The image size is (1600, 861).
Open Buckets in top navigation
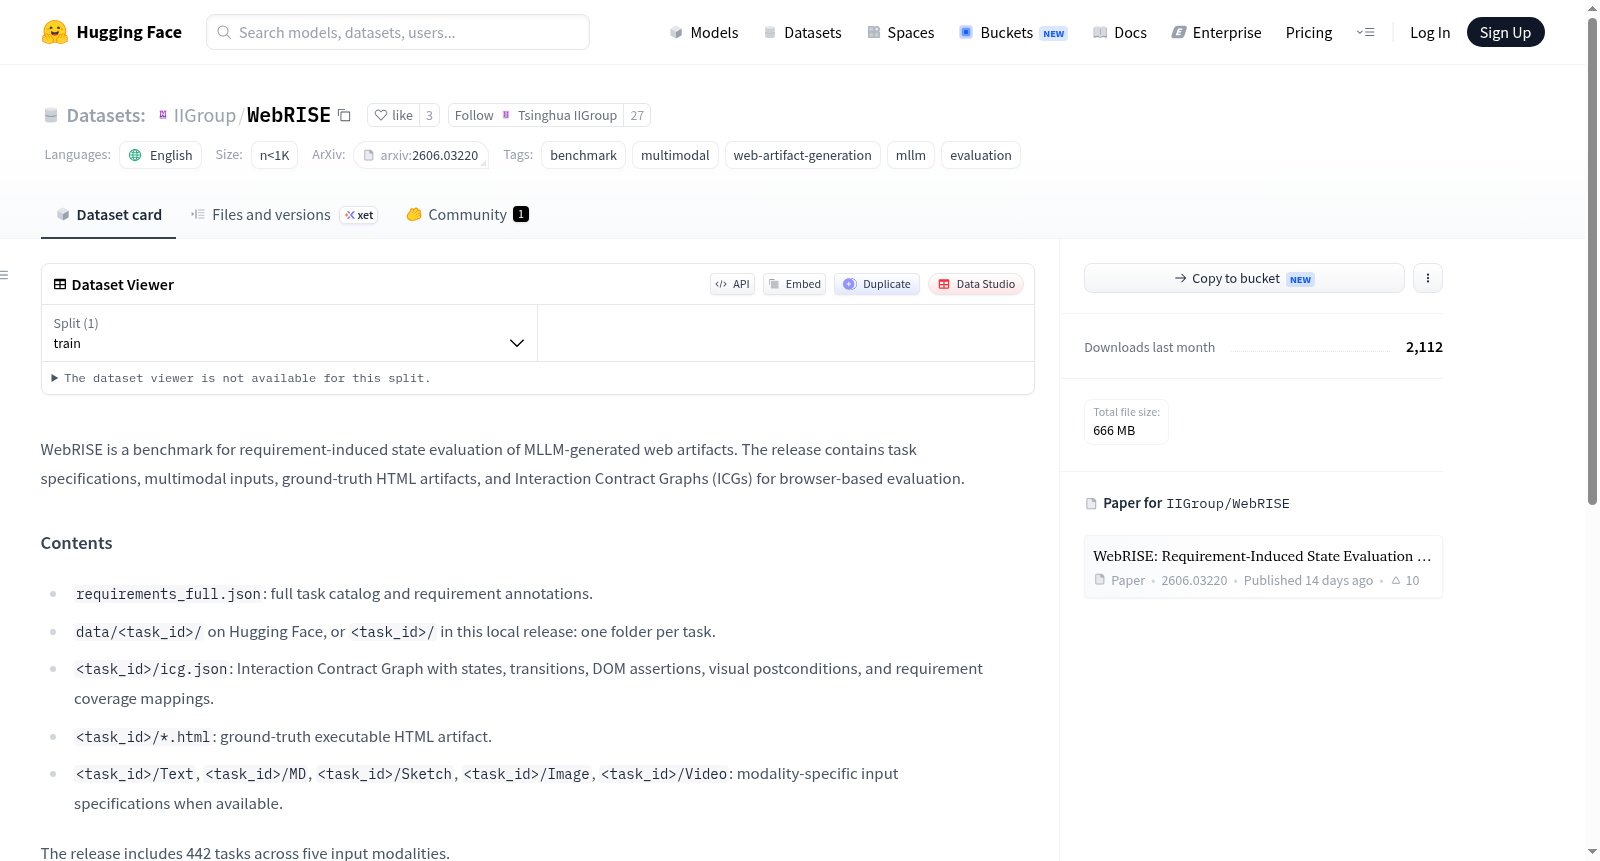[1013, 32]
